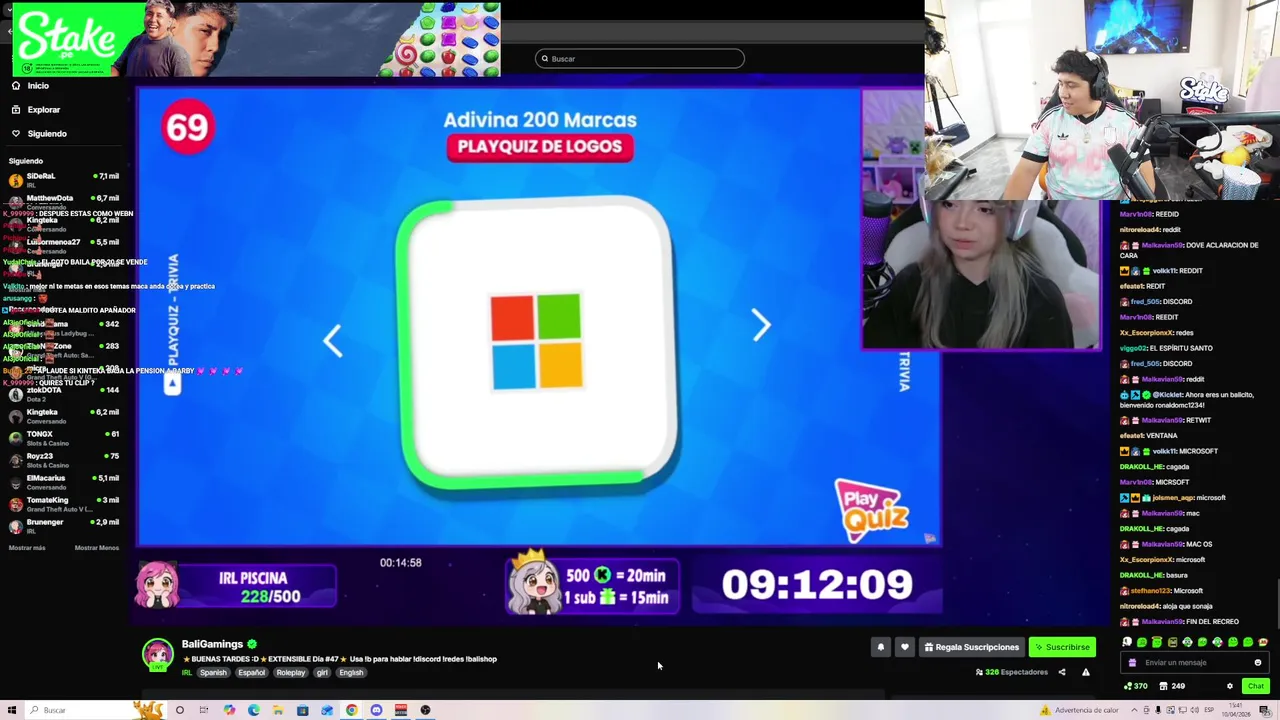The width and height of the screenshot is (1280, 720).
Task: Open the Windows Start menu
Action: tap(12, 710)
